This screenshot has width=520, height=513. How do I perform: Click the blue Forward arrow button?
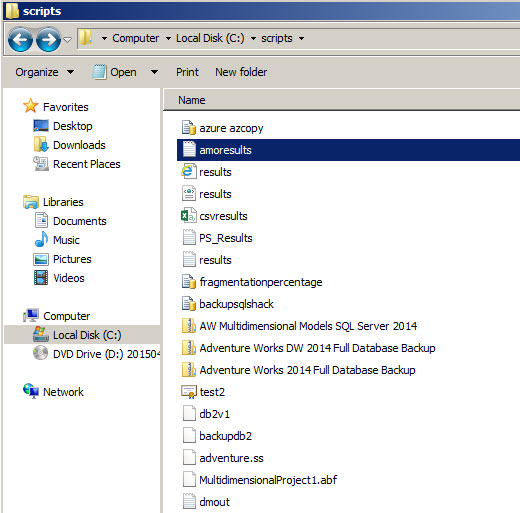coord(48,39)
